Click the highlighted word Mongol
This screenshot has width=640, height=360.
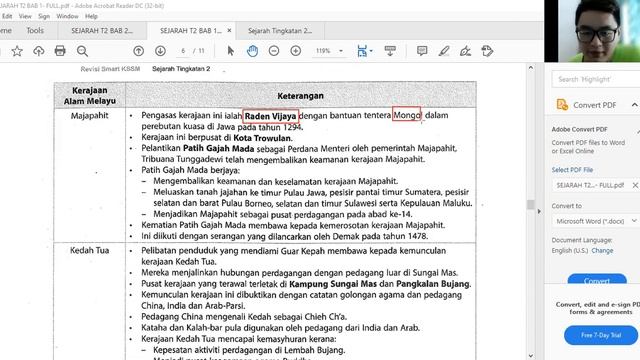point(407,115)
